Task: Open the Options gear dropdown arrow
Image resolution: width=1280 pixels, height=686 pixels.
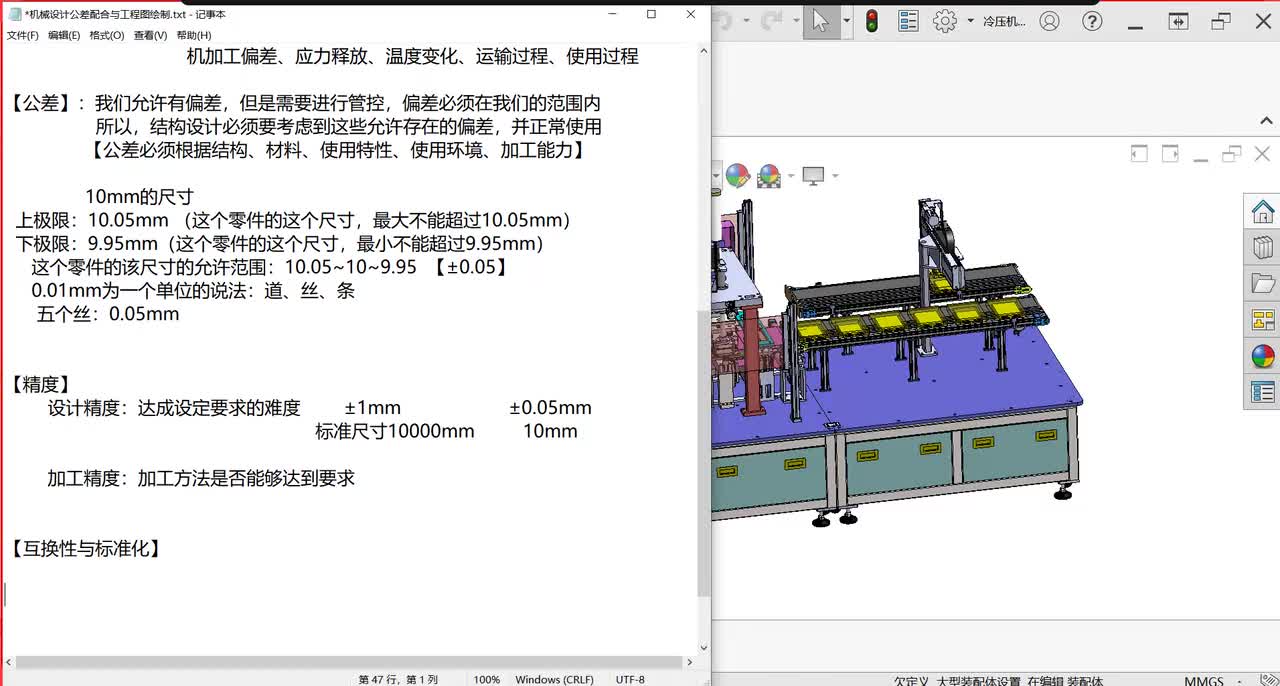Action: coord(969,21)
